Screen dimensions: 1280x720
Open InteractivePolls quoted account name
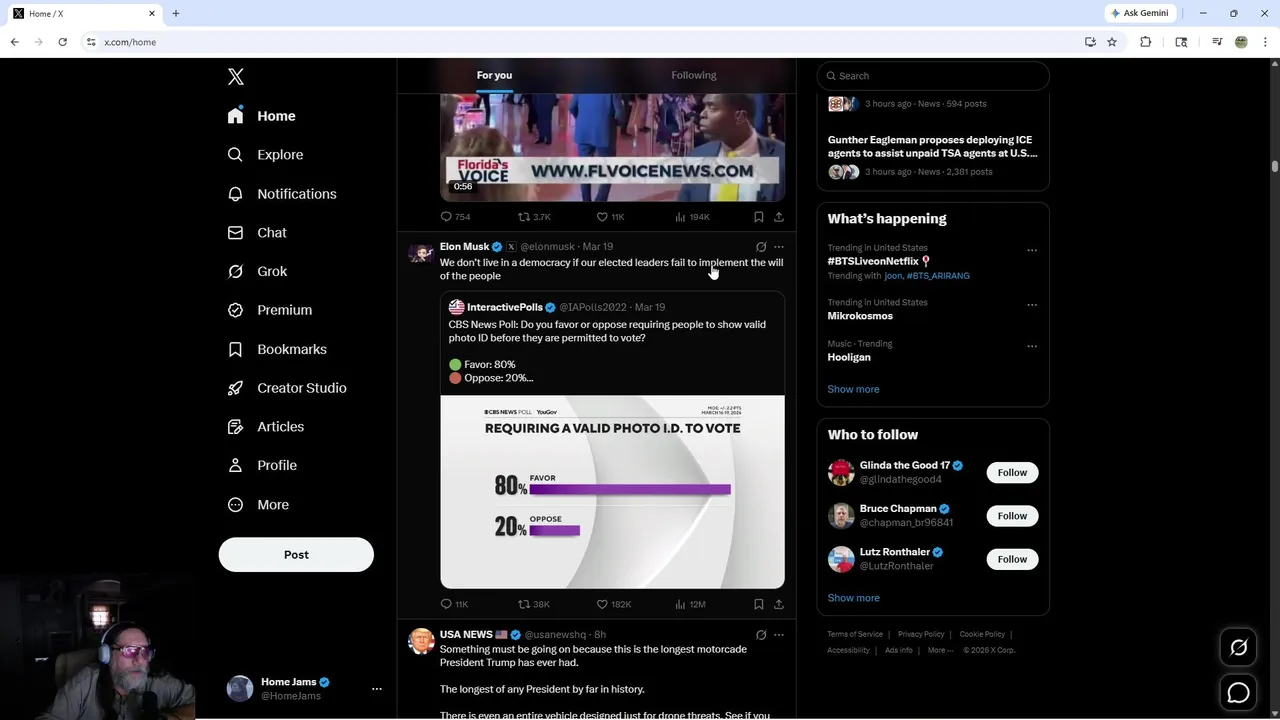click(505, 308)
